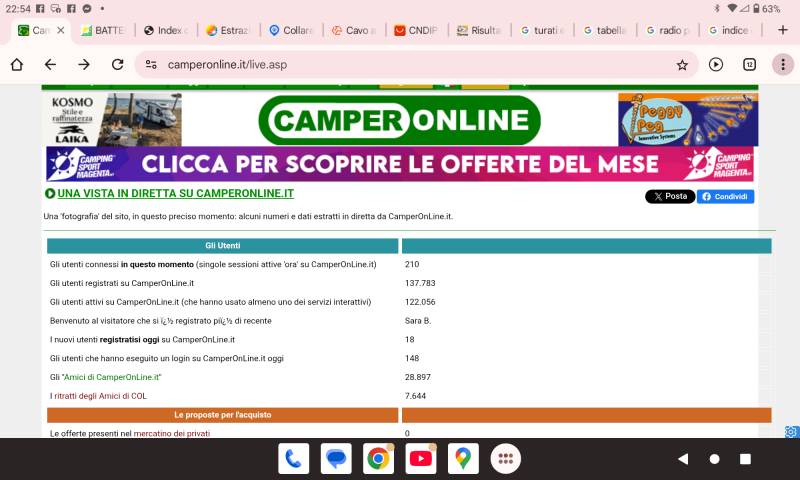800x480 pixels.
Task: Click the Facebook Condividi button
Action: [725, 196]
